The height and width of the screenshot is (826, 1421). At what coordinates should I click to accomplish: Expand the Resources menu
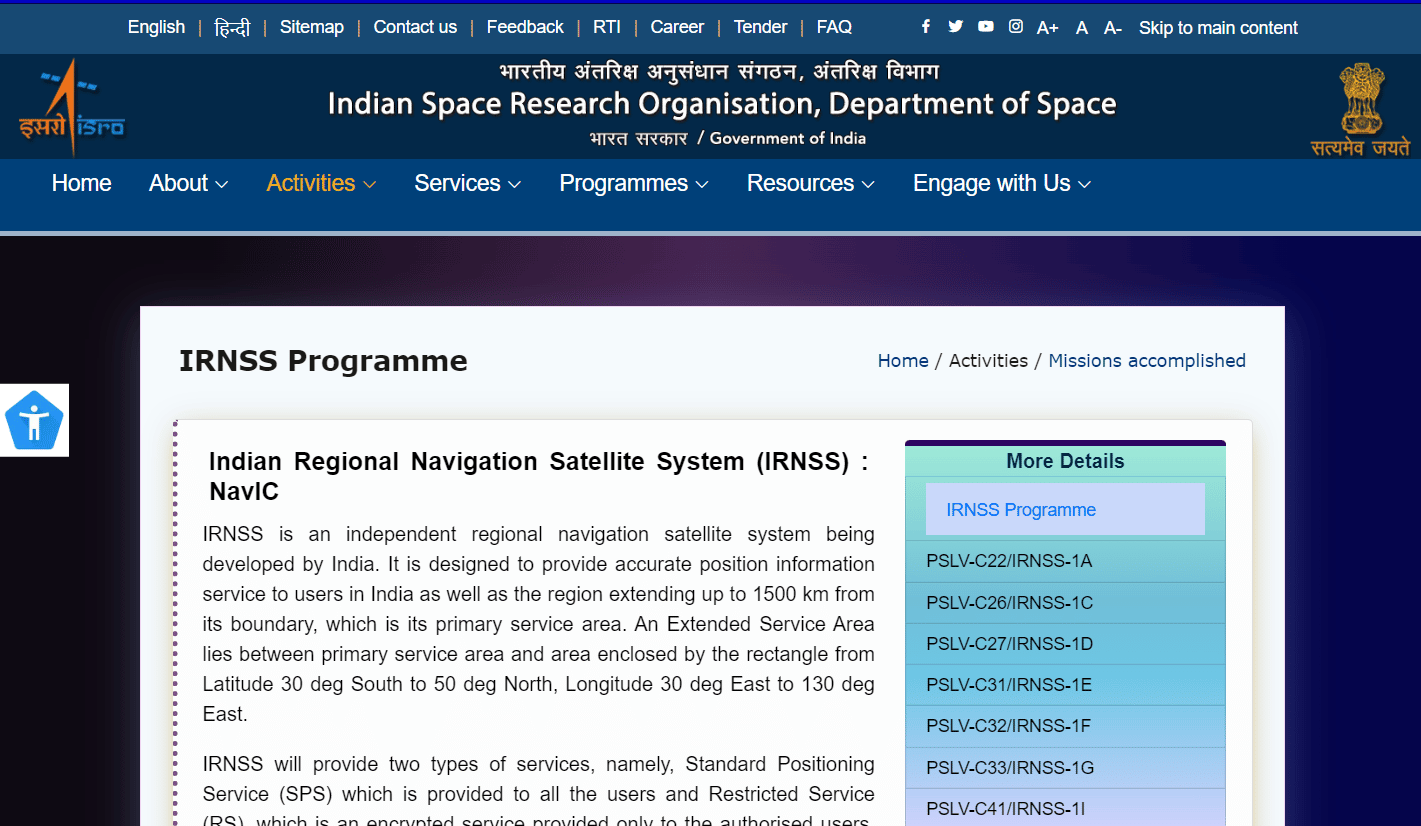point(811,184)
